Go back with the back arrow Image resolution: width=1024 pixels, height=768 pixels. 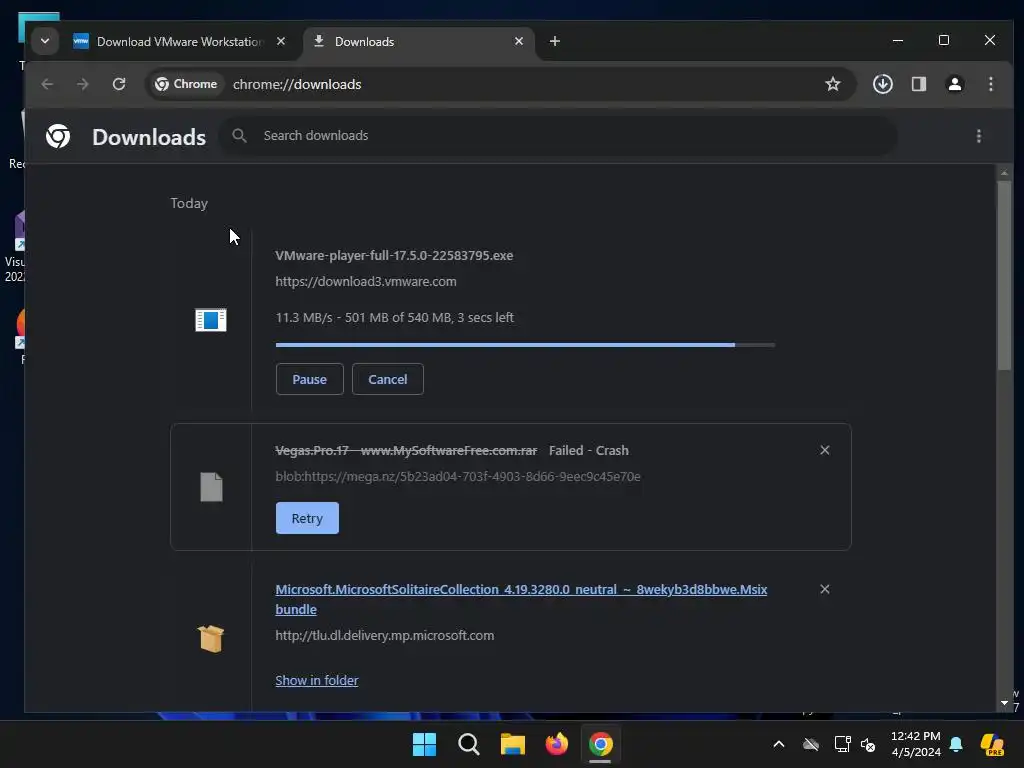tap(47, 84)
